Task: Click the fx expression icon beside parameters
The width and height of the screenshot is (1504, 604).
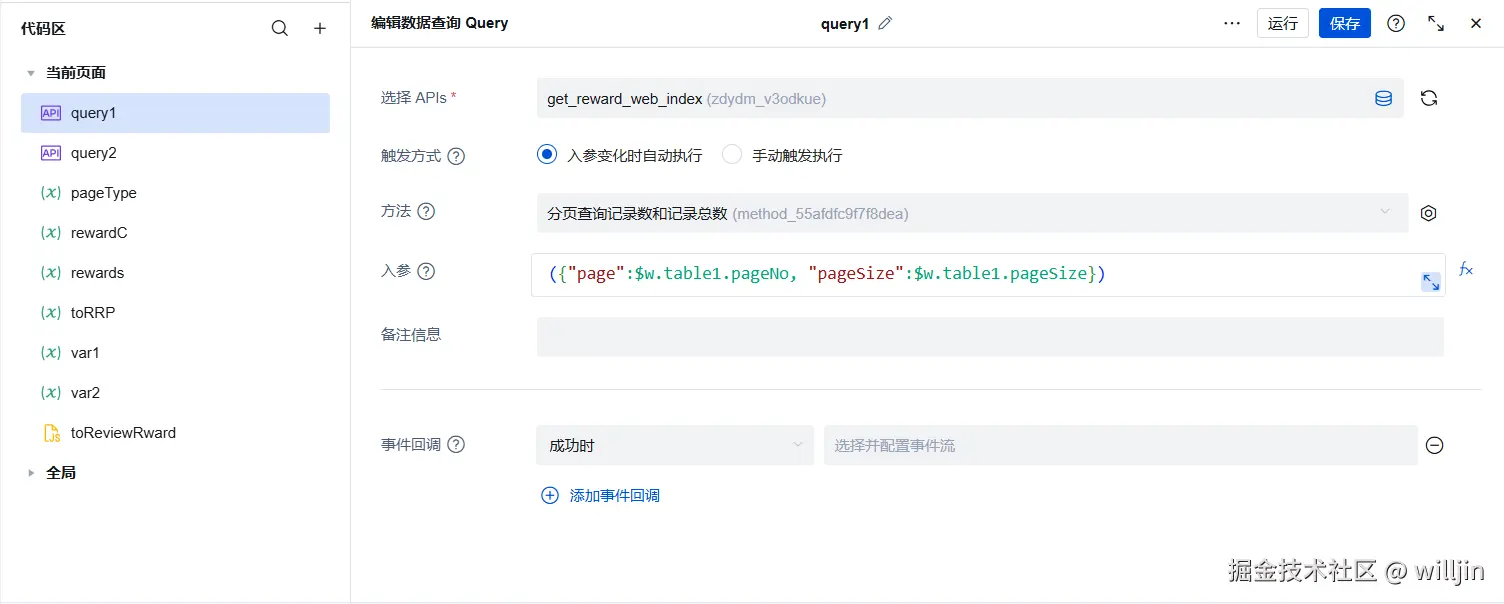Action: click(1466, 269)
